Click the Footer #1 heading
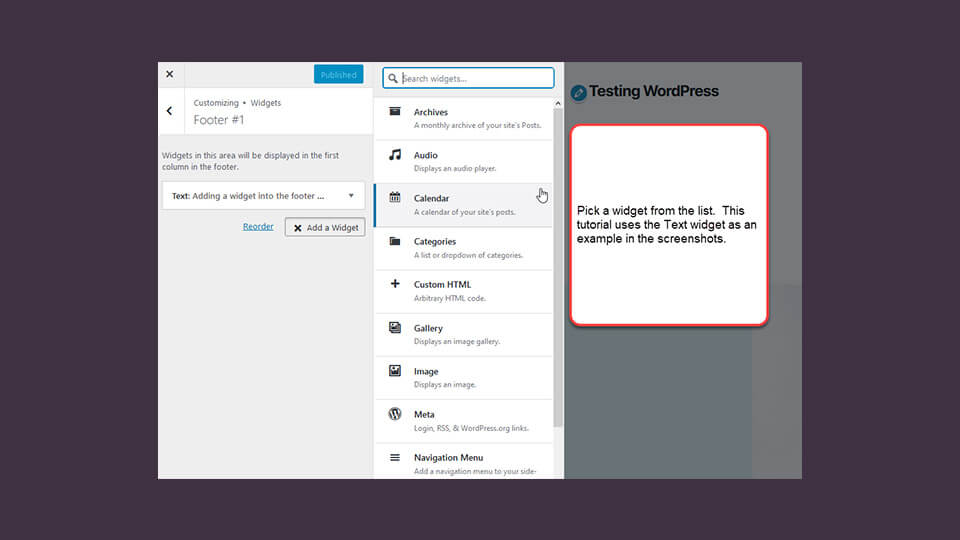Screen dimensions: 960x540 coord(219,120)
